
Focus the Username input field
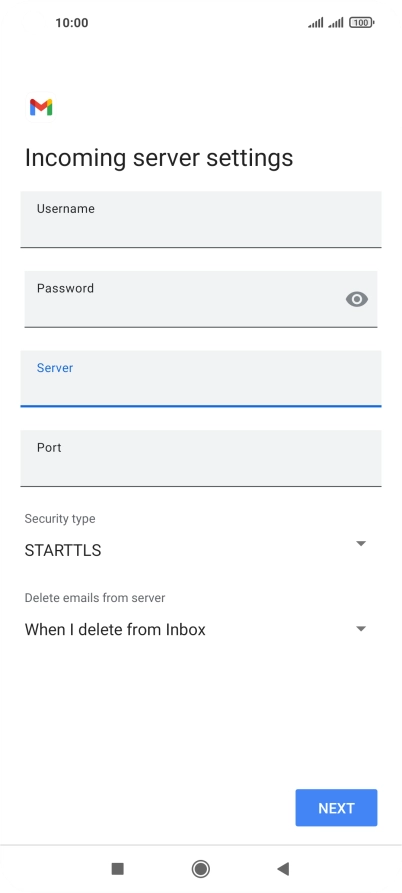pyautogui.click(x=200, y=219)
